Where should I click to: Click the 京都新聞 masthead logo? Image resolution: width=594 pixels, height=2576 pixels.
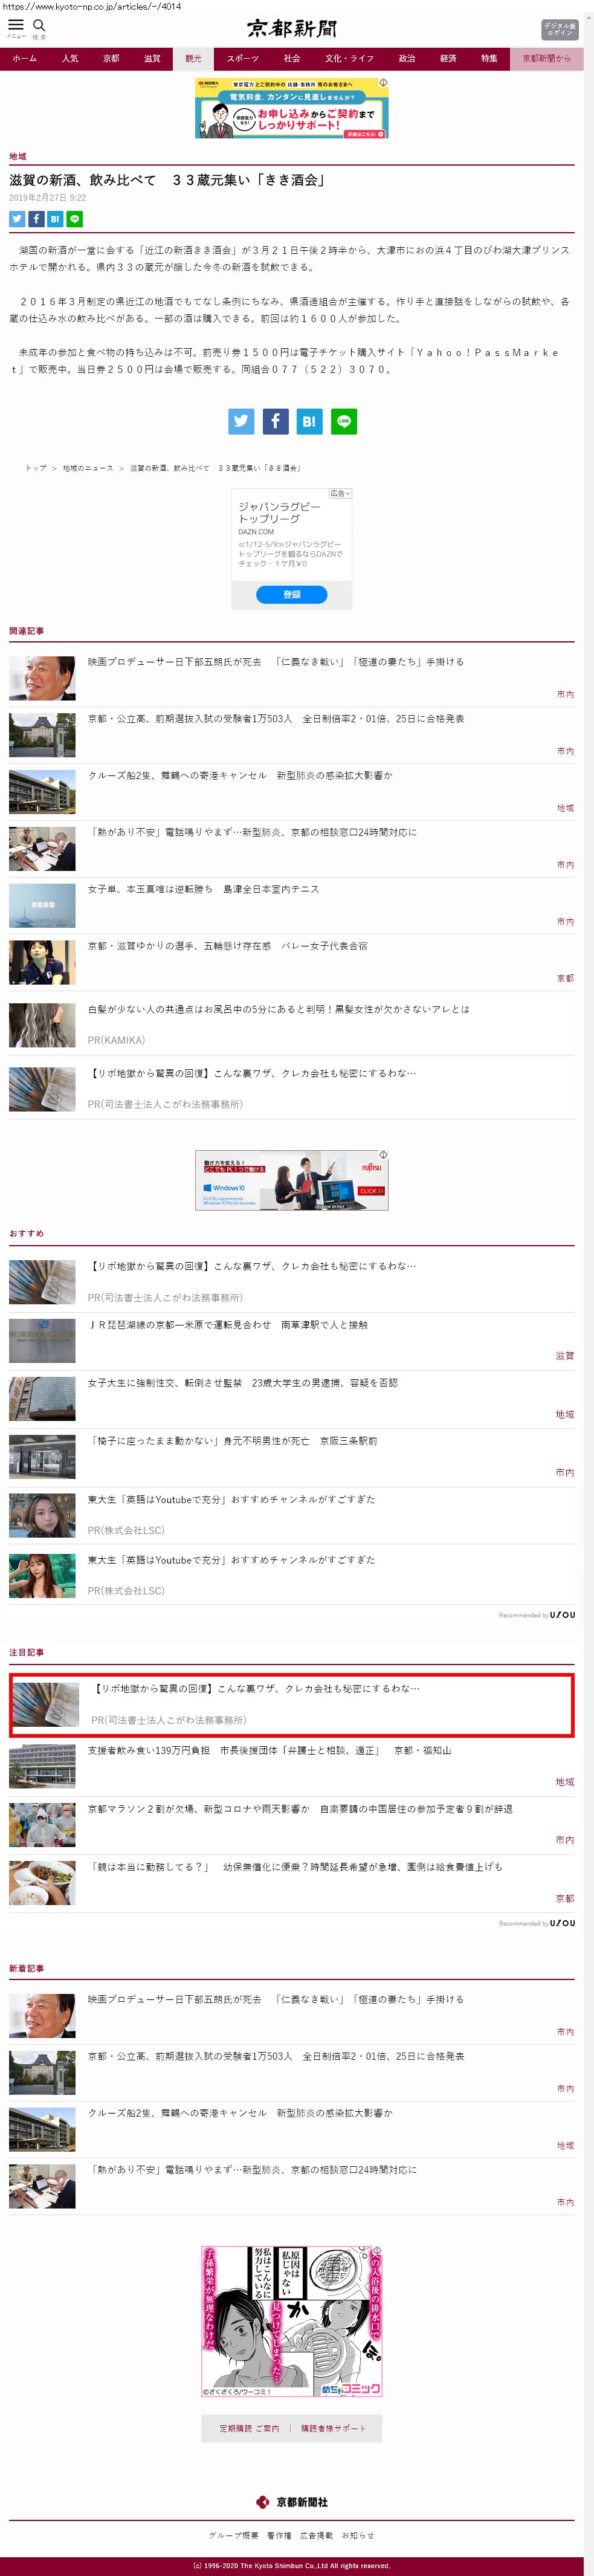292,28
